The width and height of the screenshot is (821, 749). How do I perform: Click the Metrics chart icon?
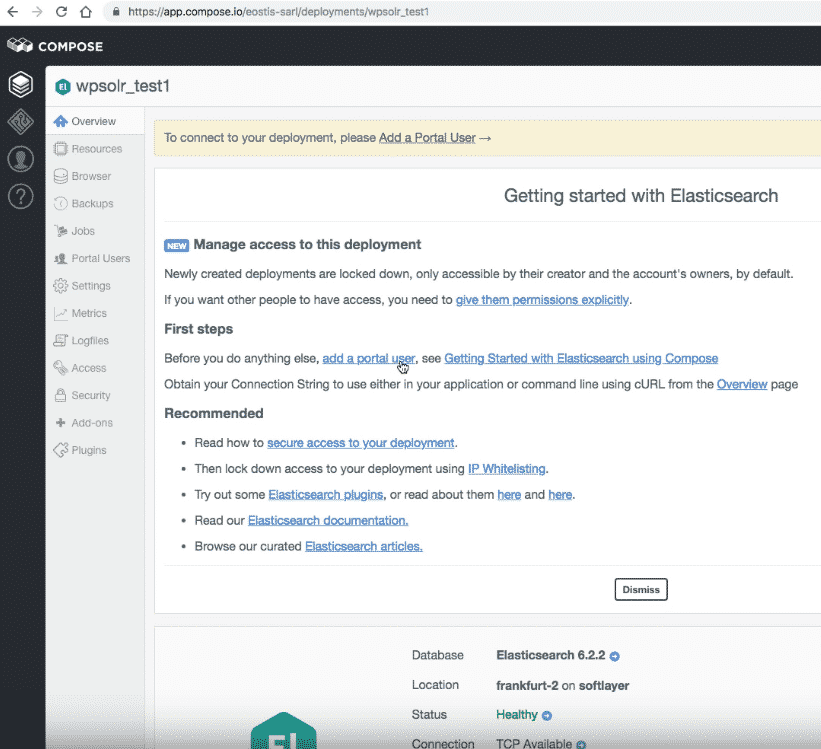click(x=61, y=313)
